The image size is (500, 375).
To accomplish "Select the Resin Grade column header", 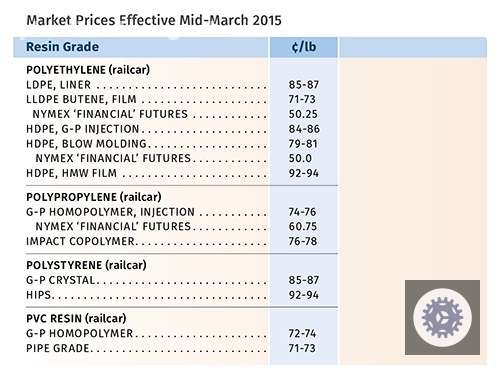I will pos(62,47).
